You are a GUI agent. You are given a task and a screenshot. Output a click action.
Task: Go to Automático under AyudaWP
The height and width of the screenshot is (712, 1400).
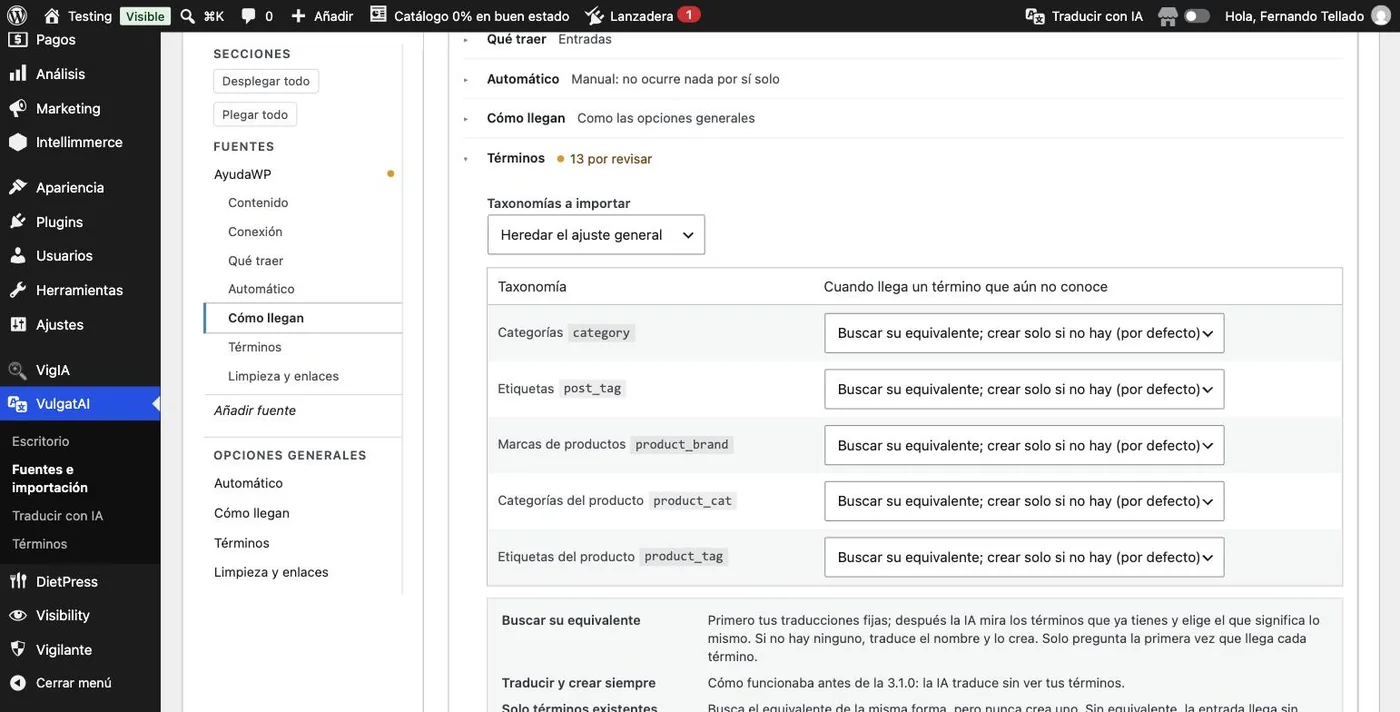click(x=261, y=289)
